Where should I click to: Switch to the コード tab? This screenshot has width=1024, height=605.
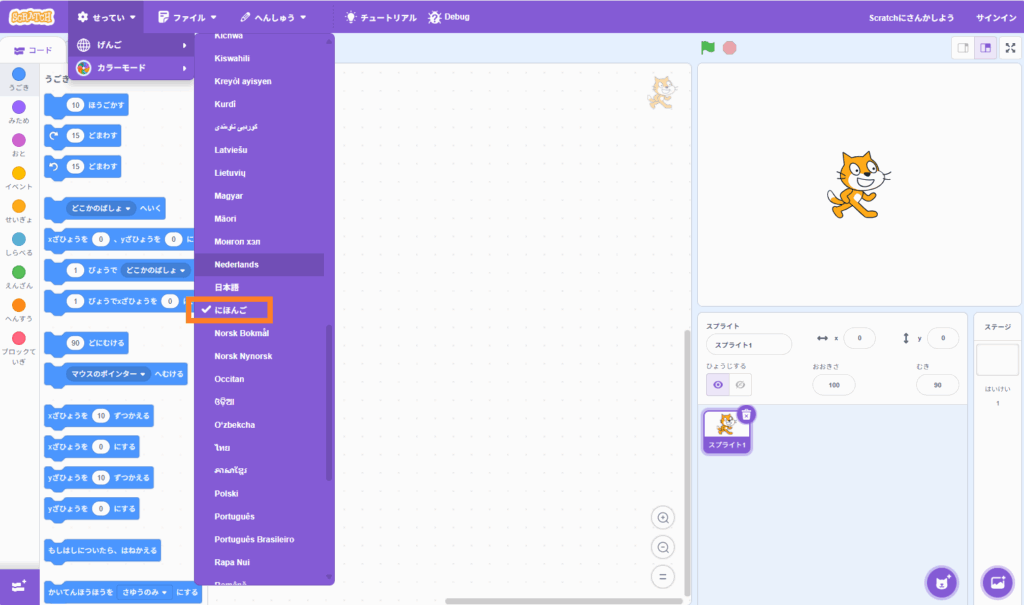point(33,50)
